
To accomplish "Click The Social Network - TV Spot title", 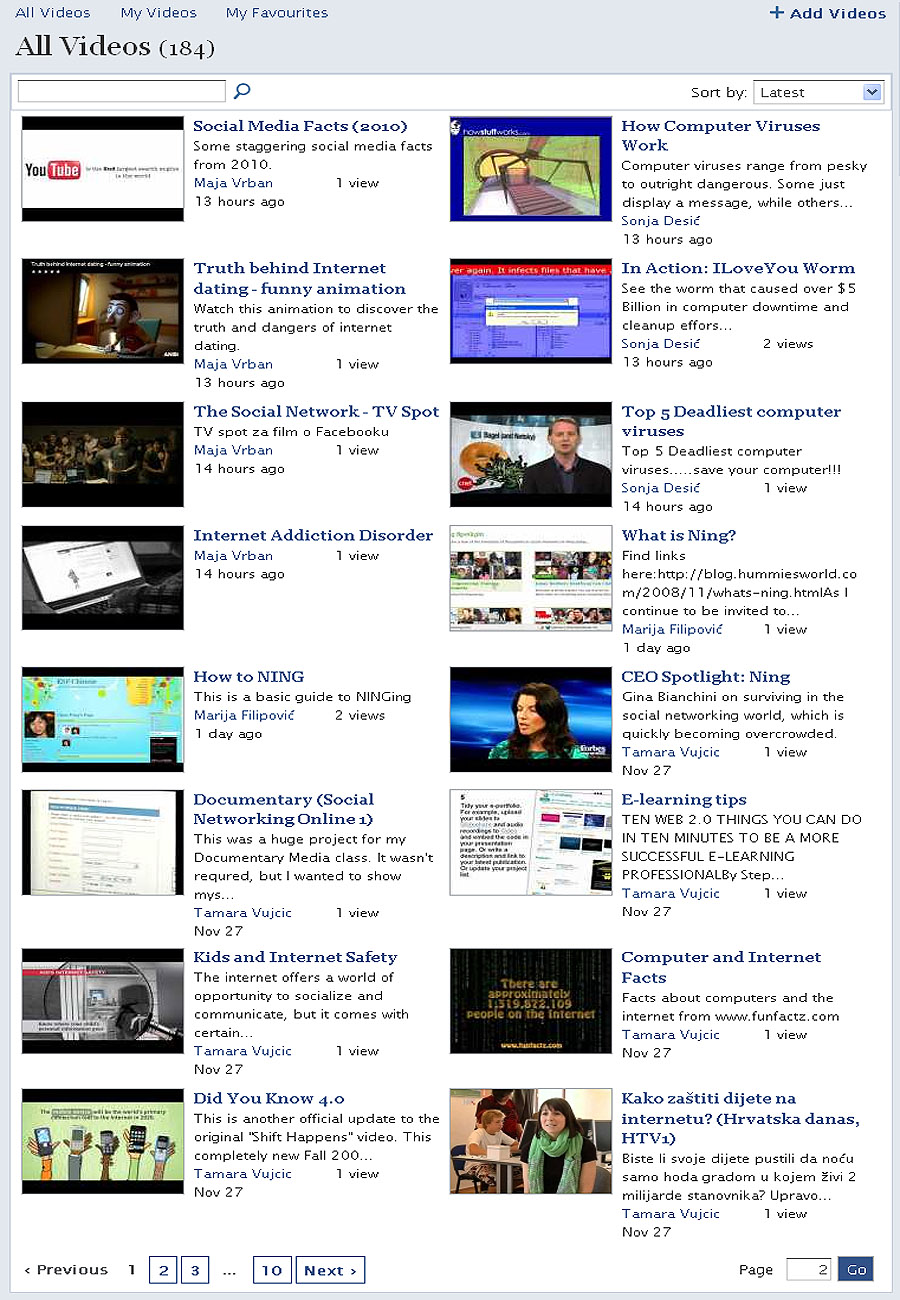I will pyautogui.click(x=316, y=411).
